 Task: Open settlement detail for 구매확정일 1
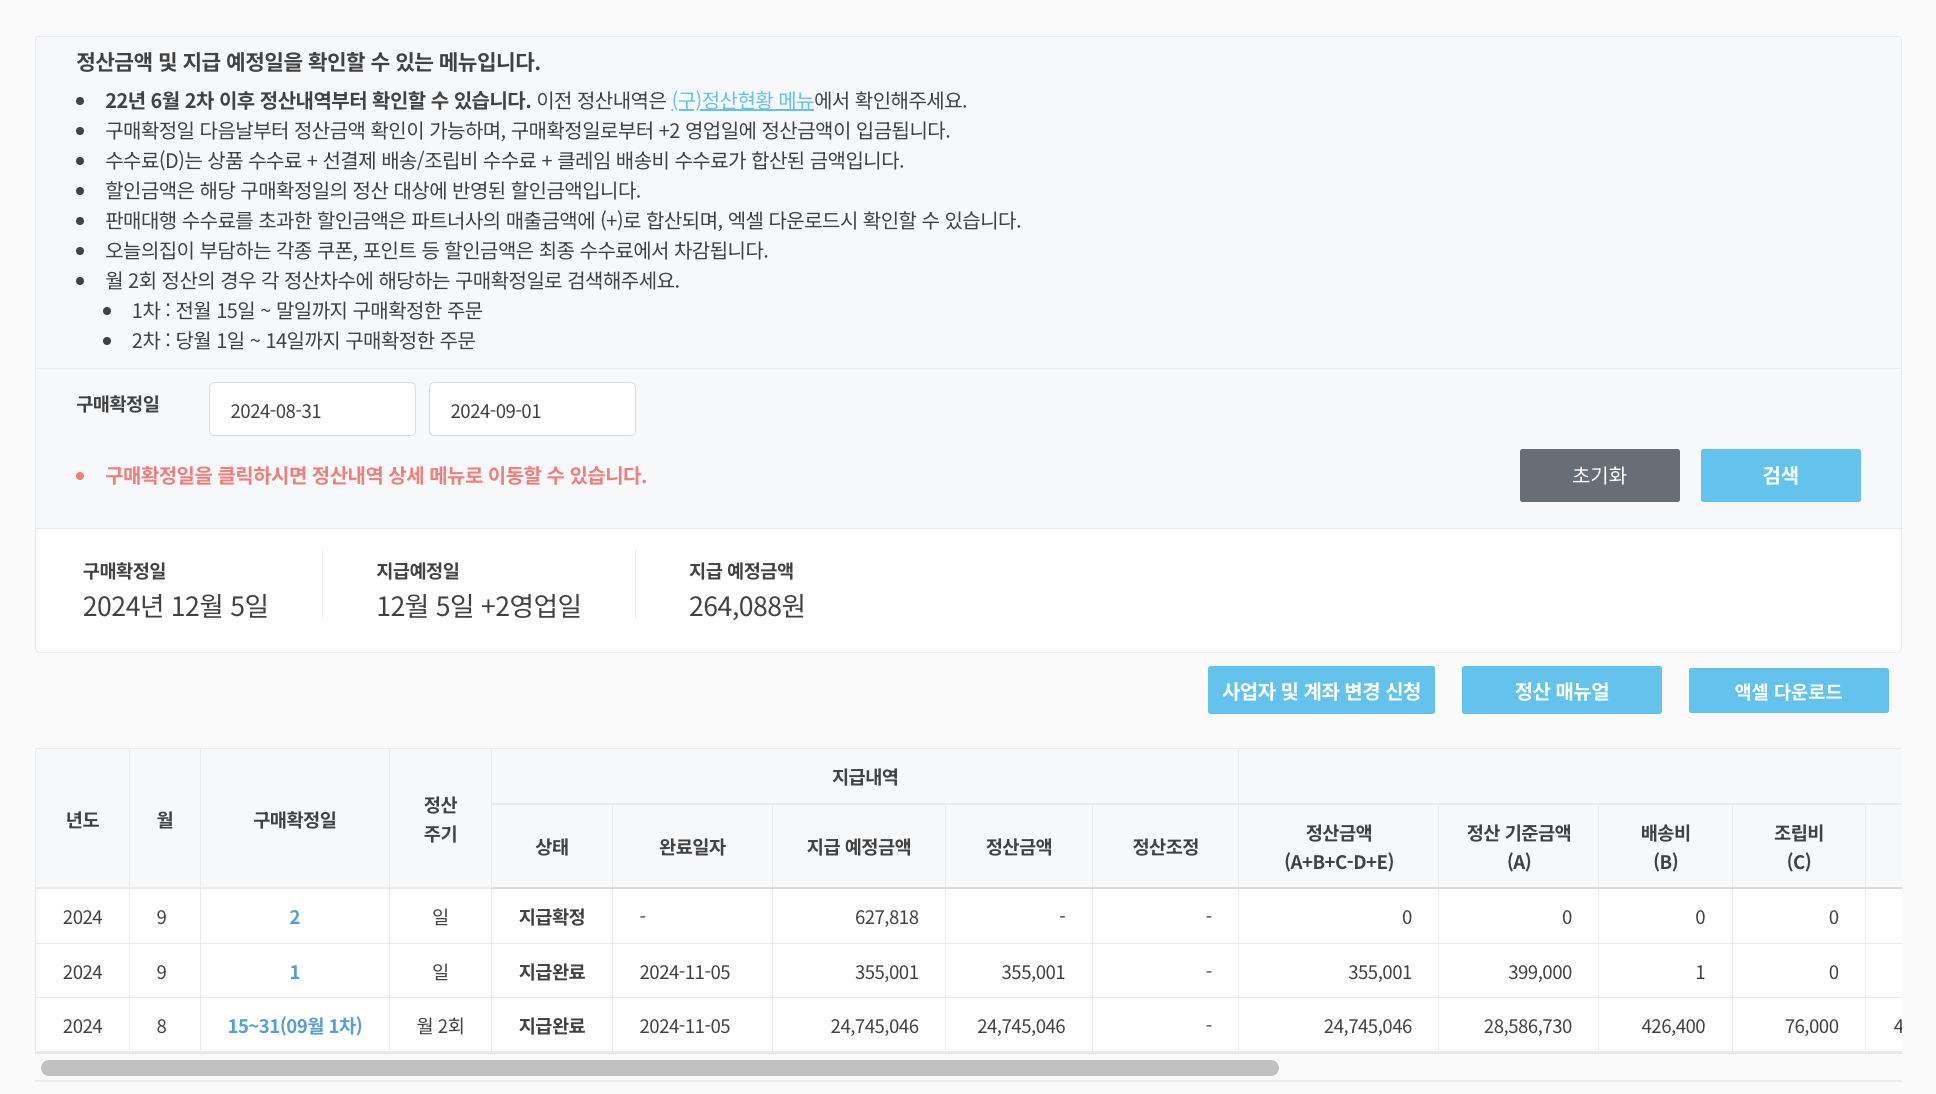(x=294, y=971)
